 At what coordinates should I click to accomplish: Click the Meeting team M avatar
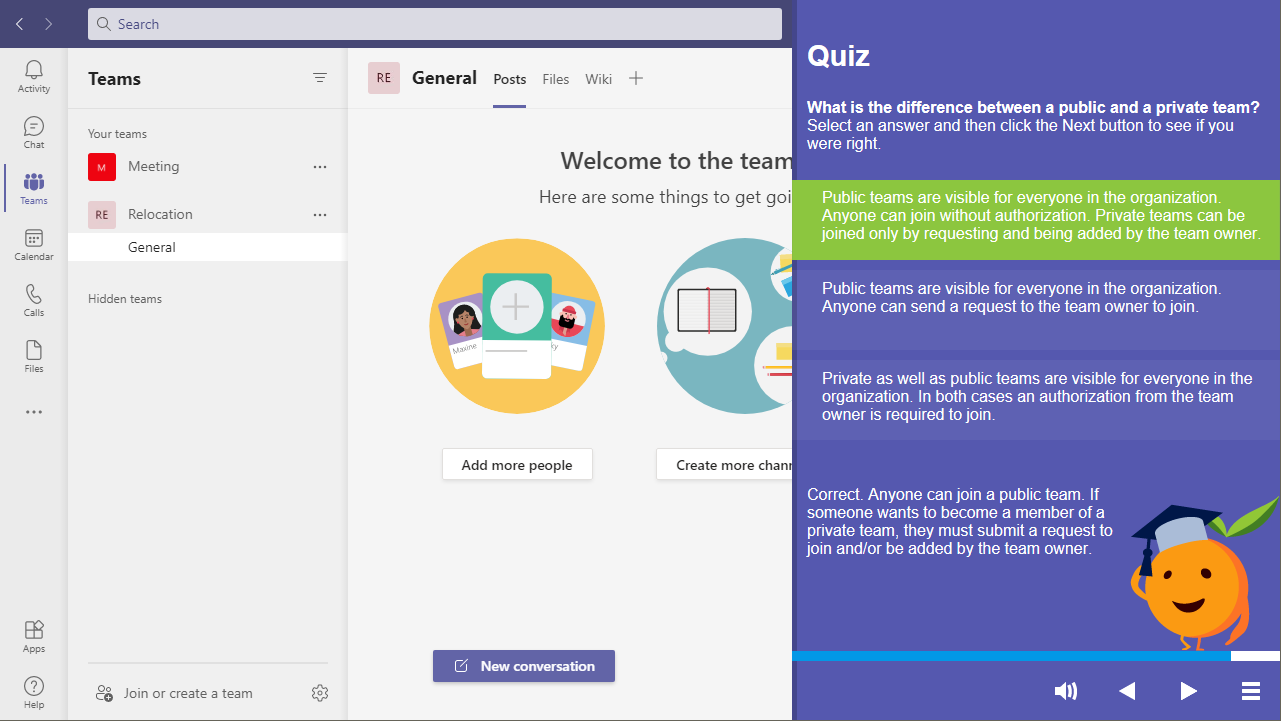[x=102, y=167]
